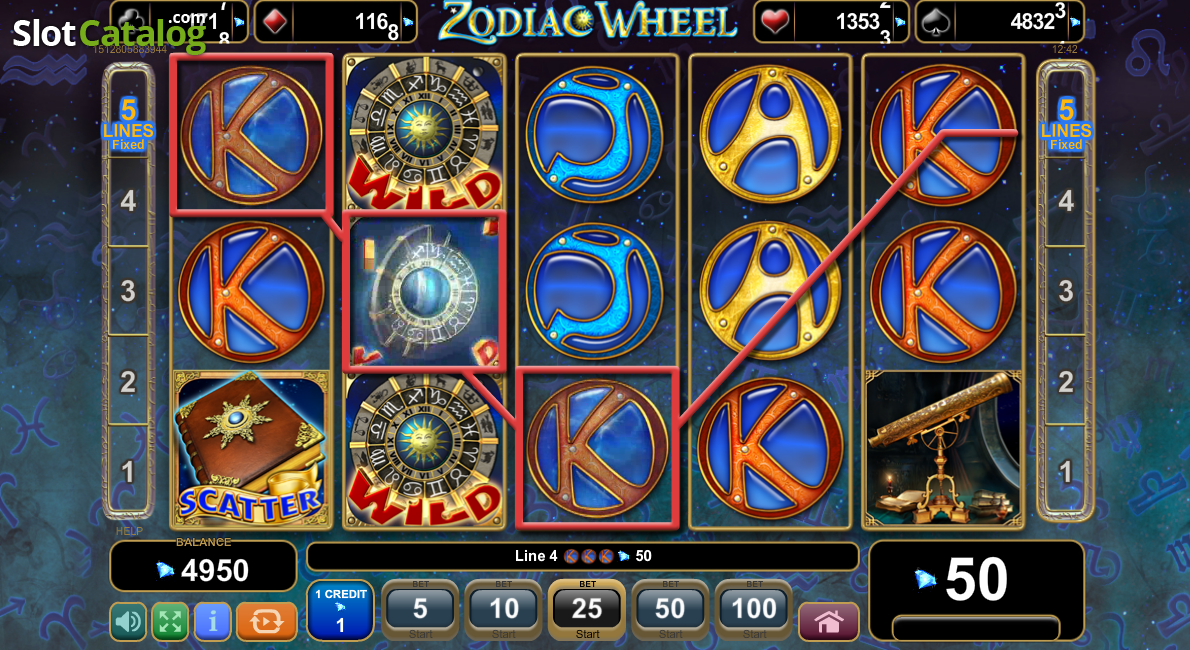Image resolution: width=1190 pixels, height=650 pixels.
Task: Expand the hearts jackpot arrow
Action: 900,23
